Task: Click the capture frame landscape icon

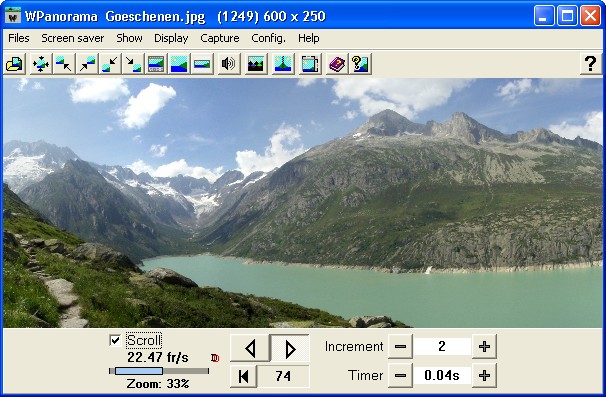Action: coord(310,64)
